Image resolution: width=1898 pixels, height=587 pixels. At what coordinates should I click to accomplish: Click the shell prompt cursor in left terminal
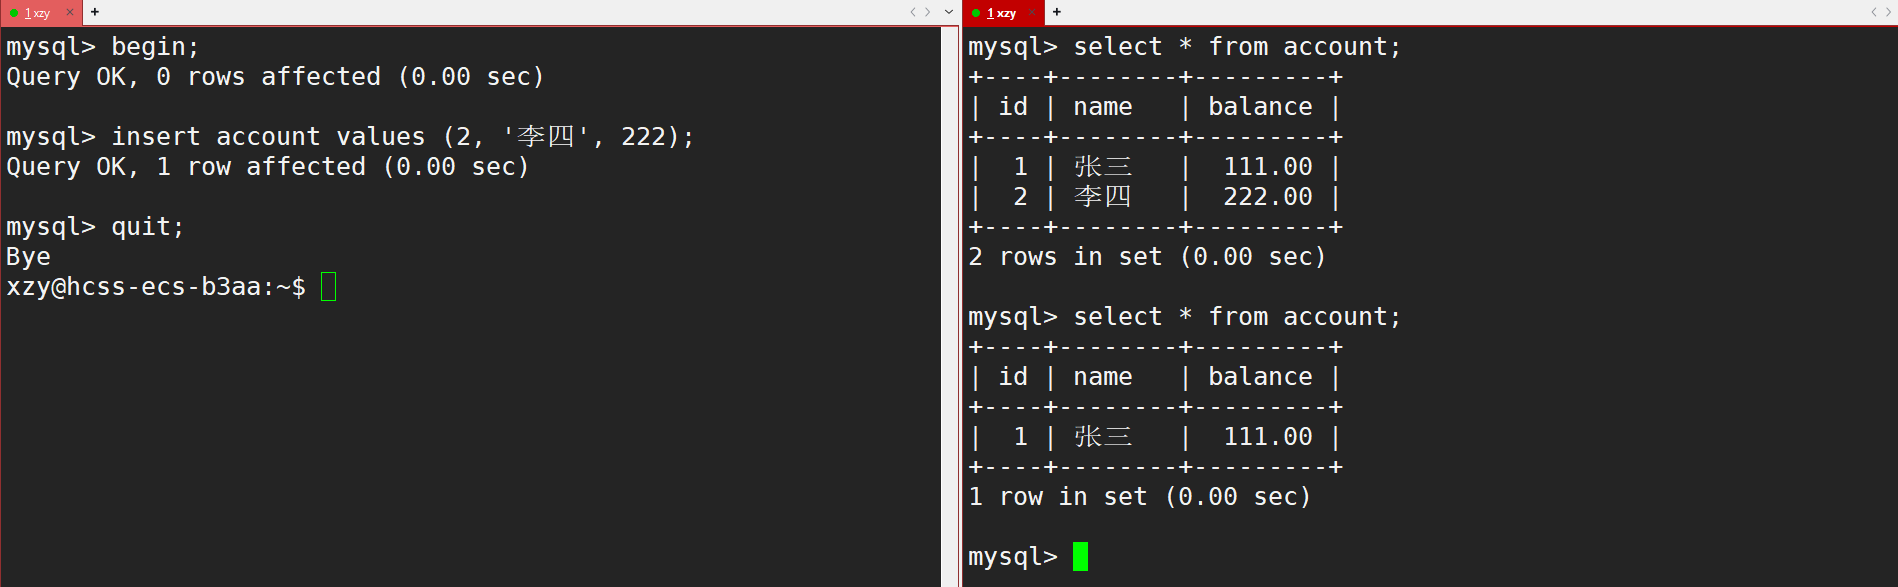328,287
